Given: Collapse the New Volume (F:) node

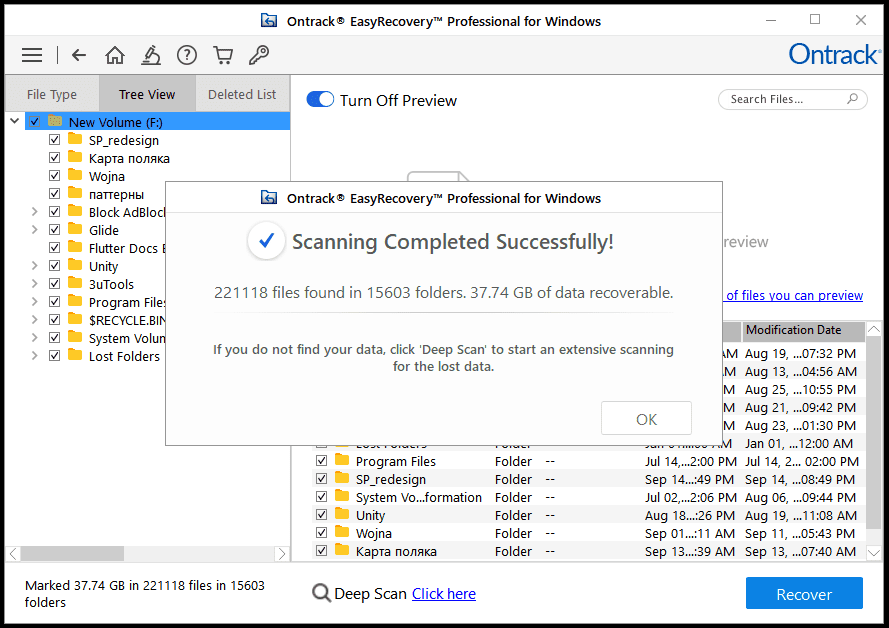Looking at the screenshot, I should coord(15,122).
